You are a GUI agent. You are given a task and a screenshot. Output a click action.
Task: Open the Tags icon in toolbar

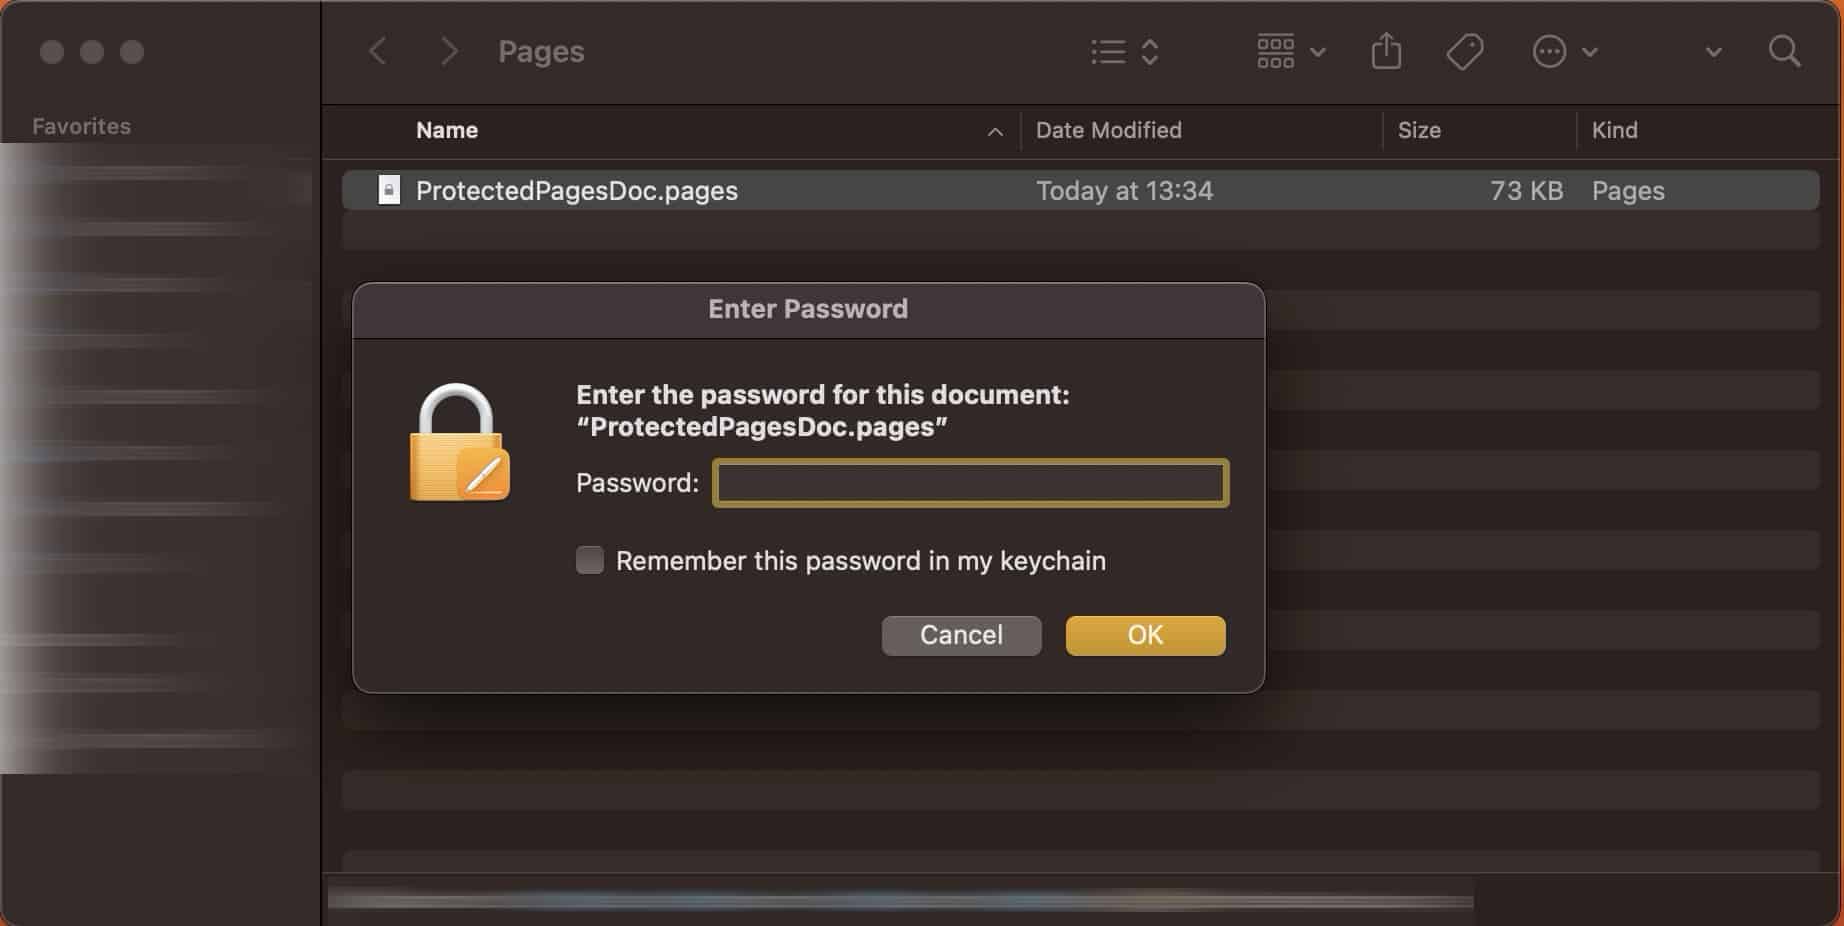click(x=1465, y=51)
